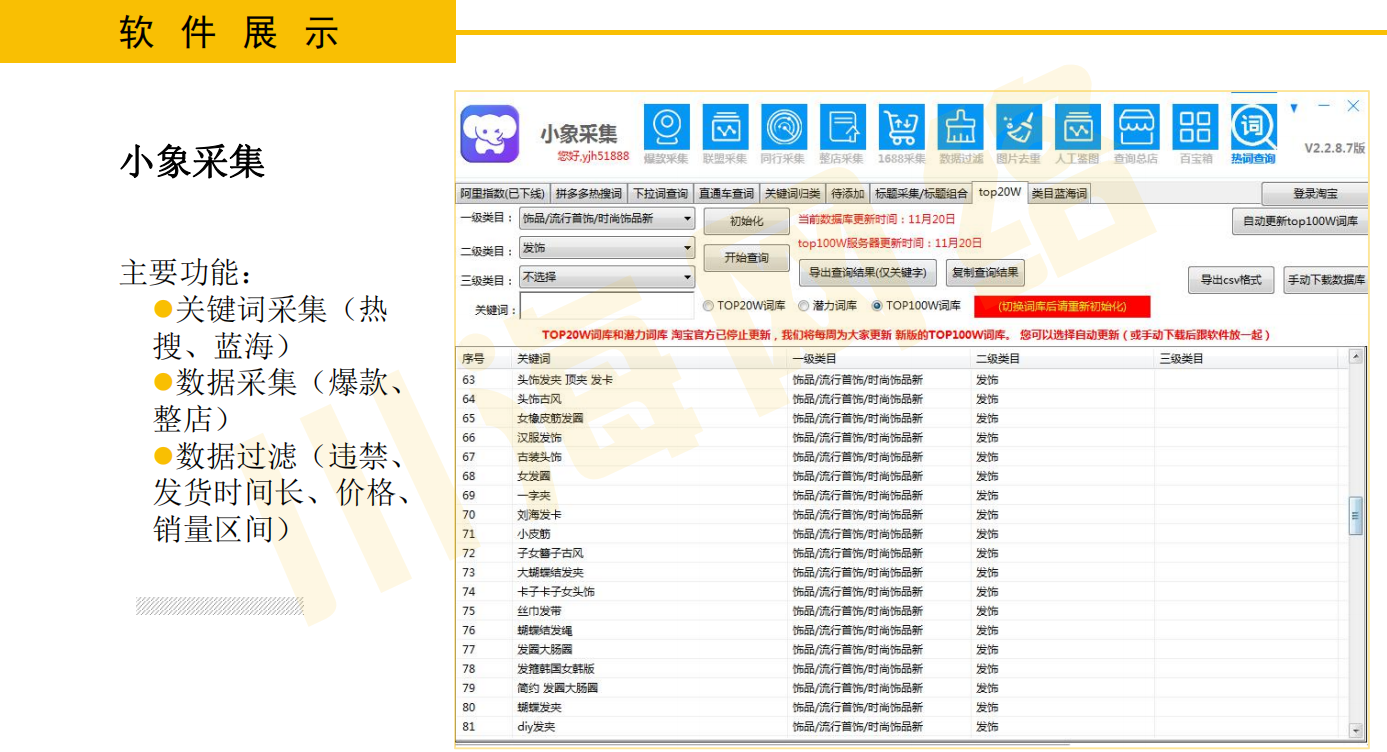
Task: Open the 整店采集 tool
Action: 843,128
